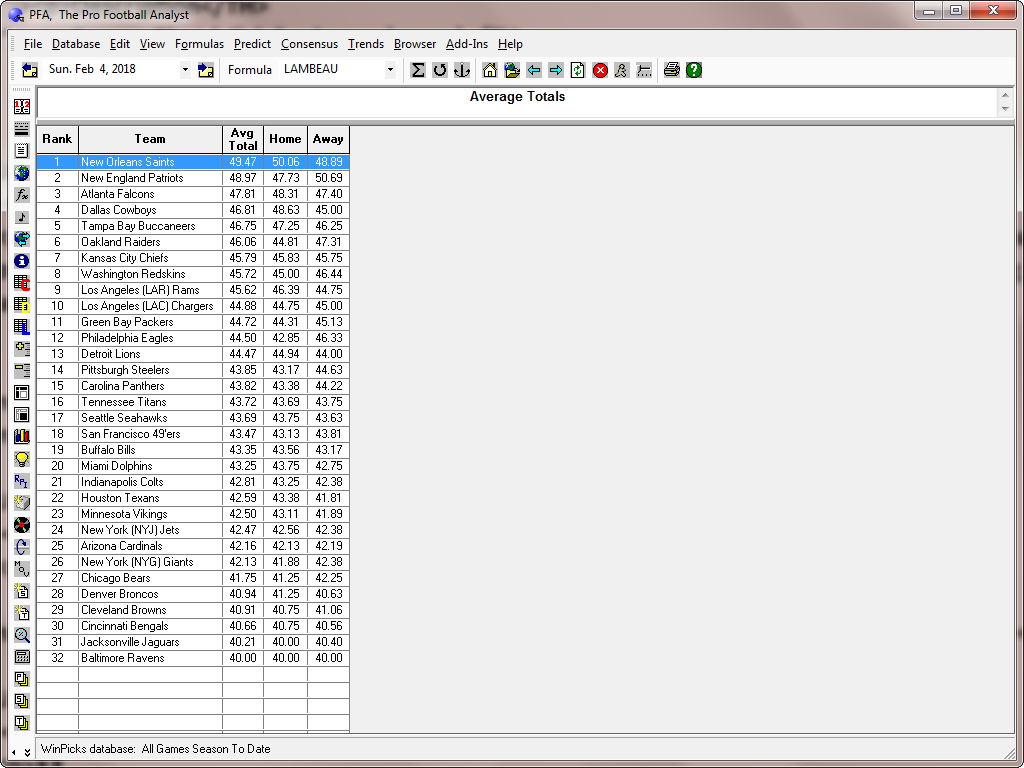Open the date dropdown arrow
Viewport: 1024px width, 768px height.
185,70
